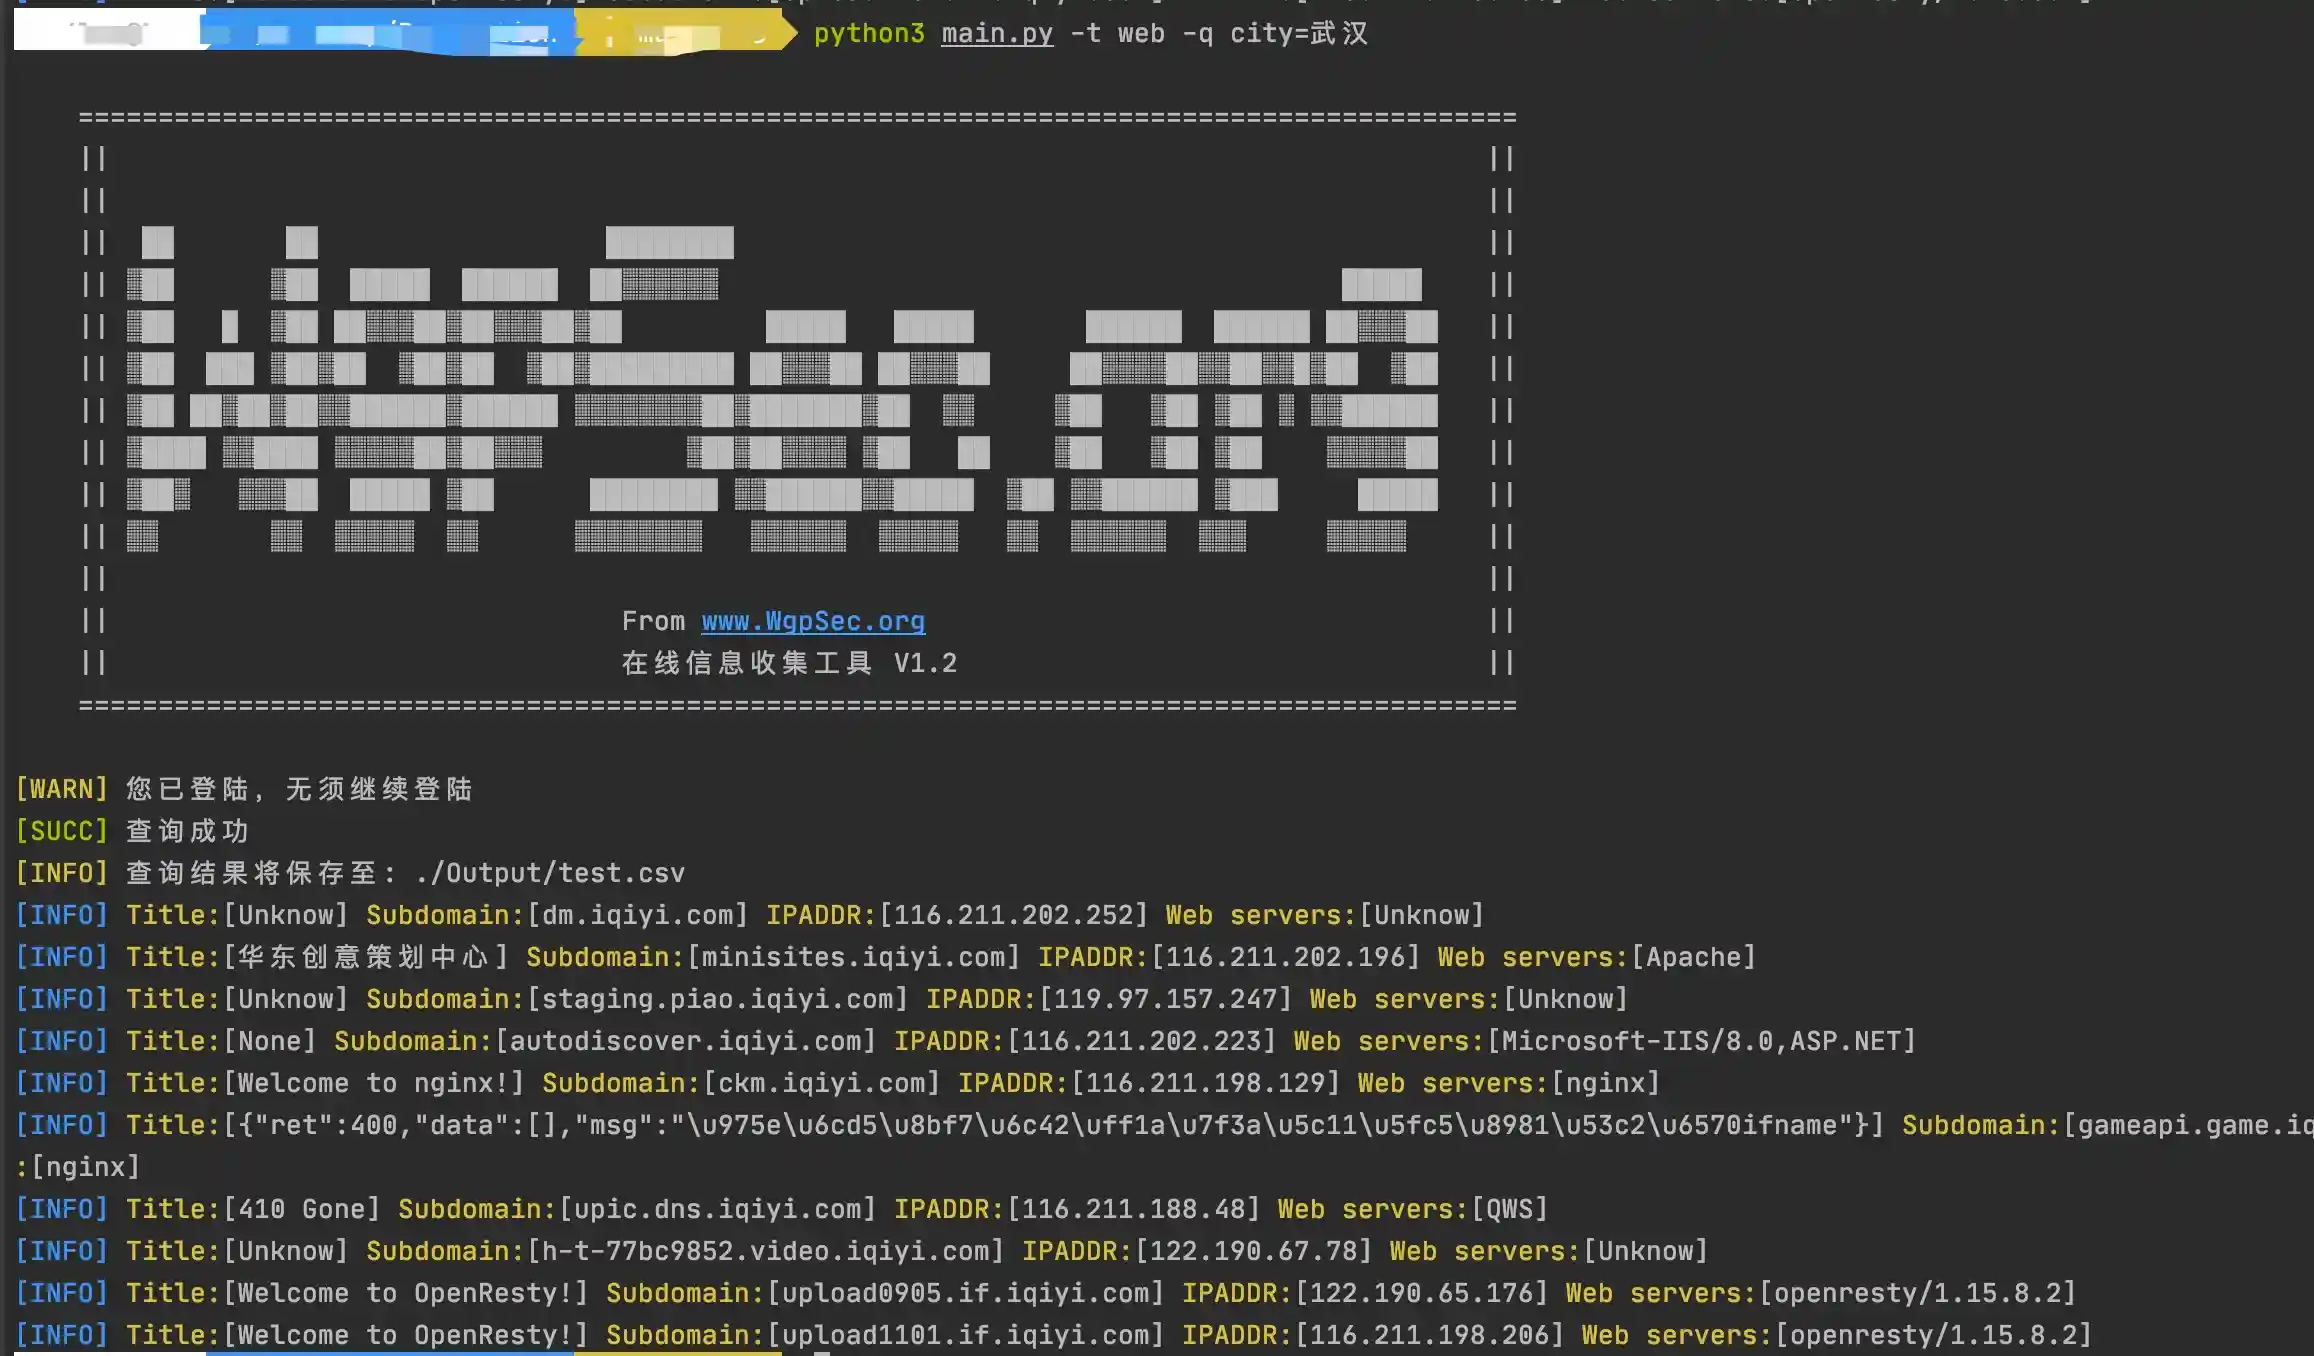The width and height of the screenshot is (2314, 1356).
Task: Open the www.WgpSec.org link
Action: pos(812,621)
